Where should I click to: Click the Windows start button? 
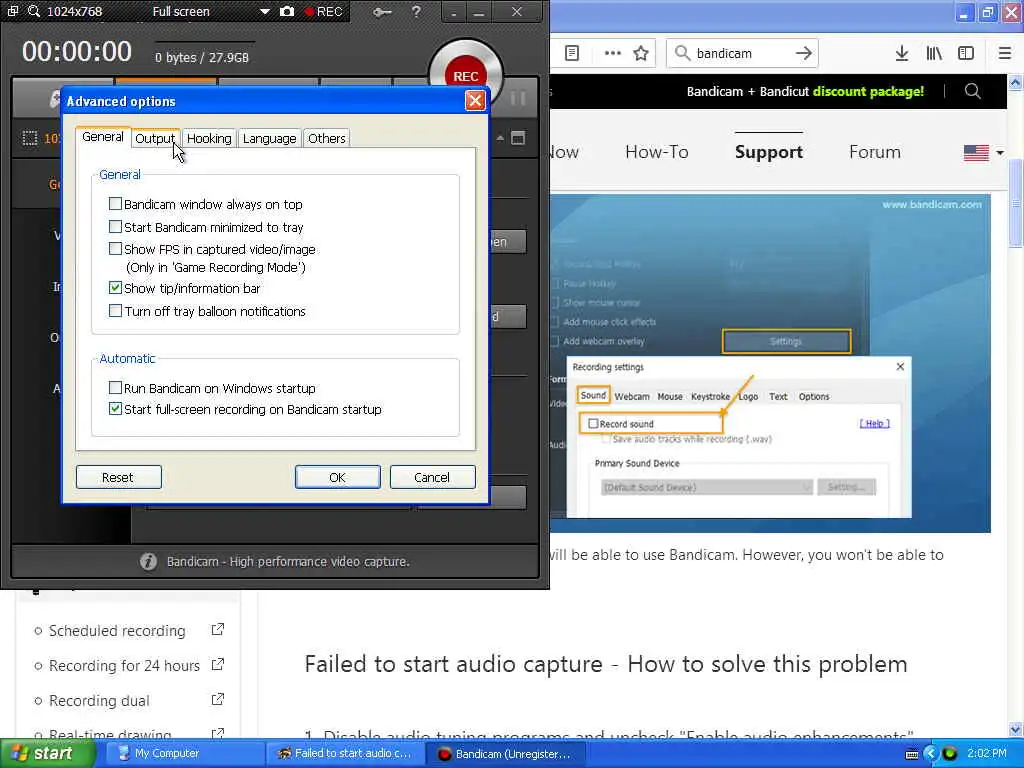coord(47,754)
